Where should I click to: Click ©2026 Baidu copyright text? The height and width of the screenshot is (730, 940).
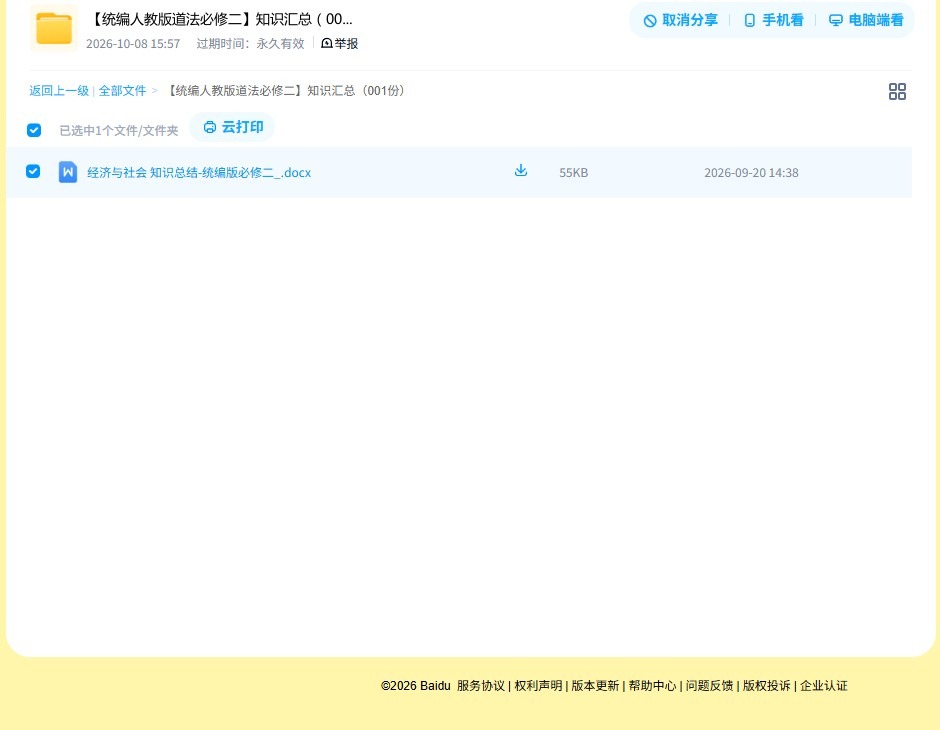click(x=415, y=686)
